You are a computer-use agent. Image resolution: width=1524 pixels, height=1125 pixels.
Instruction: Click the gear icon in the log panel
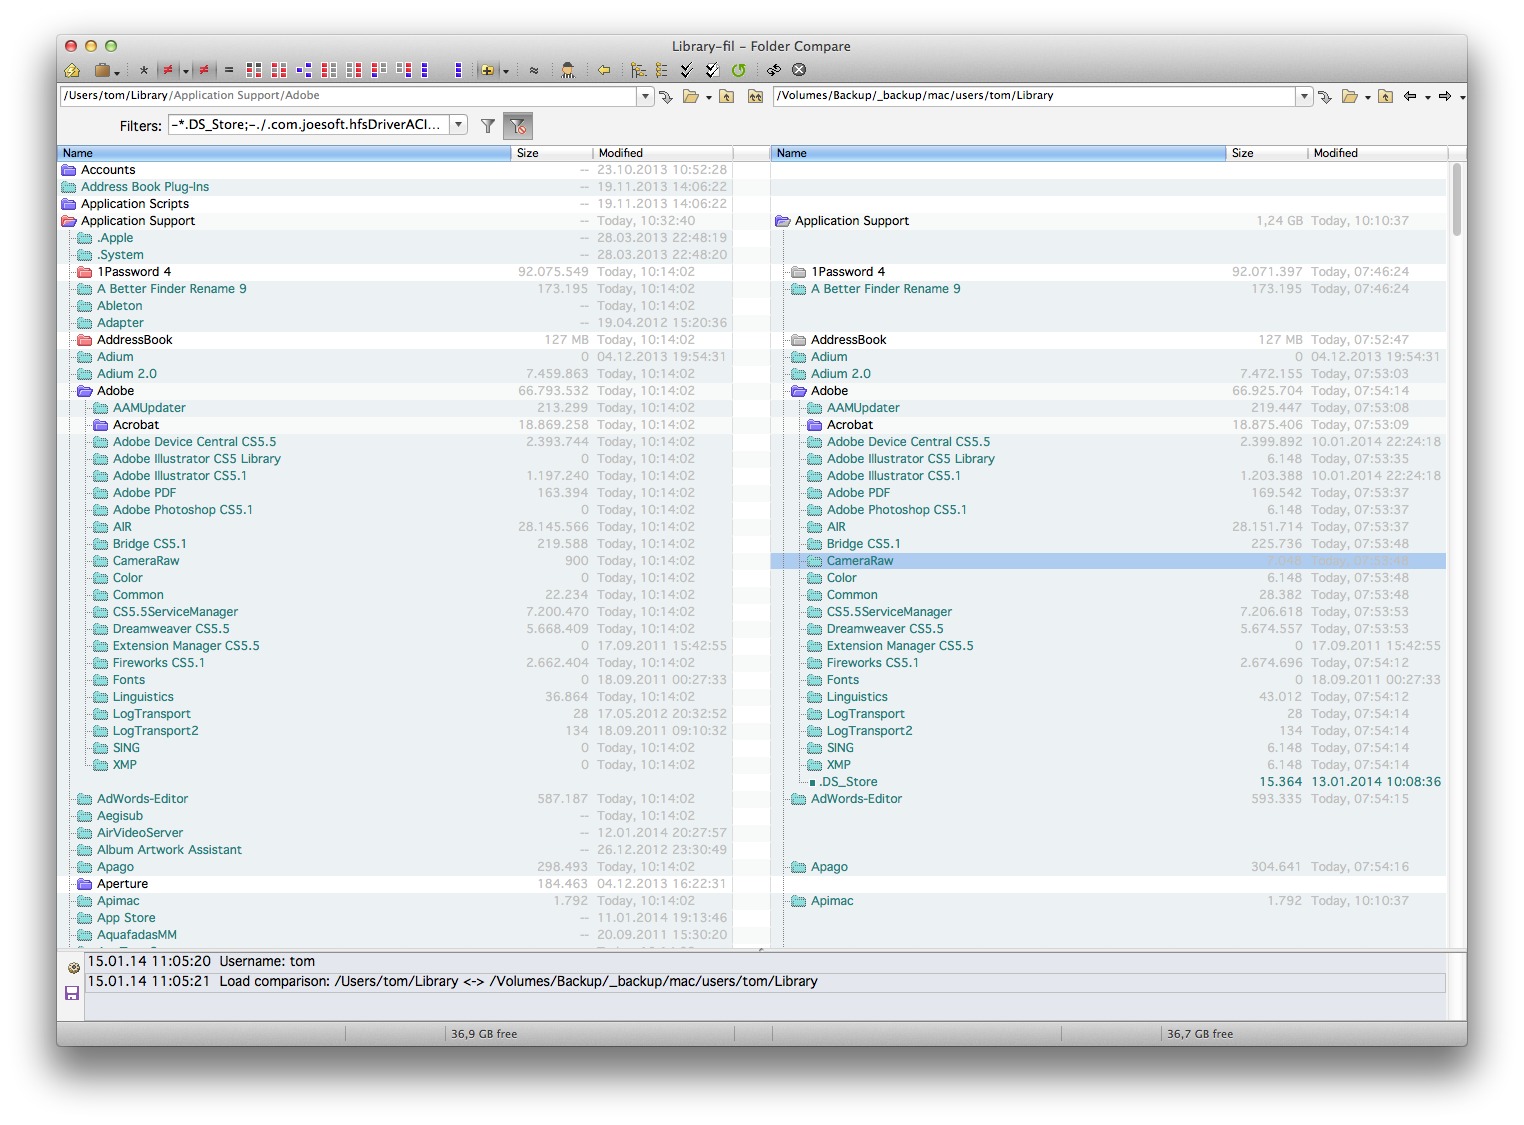(73, 968)
